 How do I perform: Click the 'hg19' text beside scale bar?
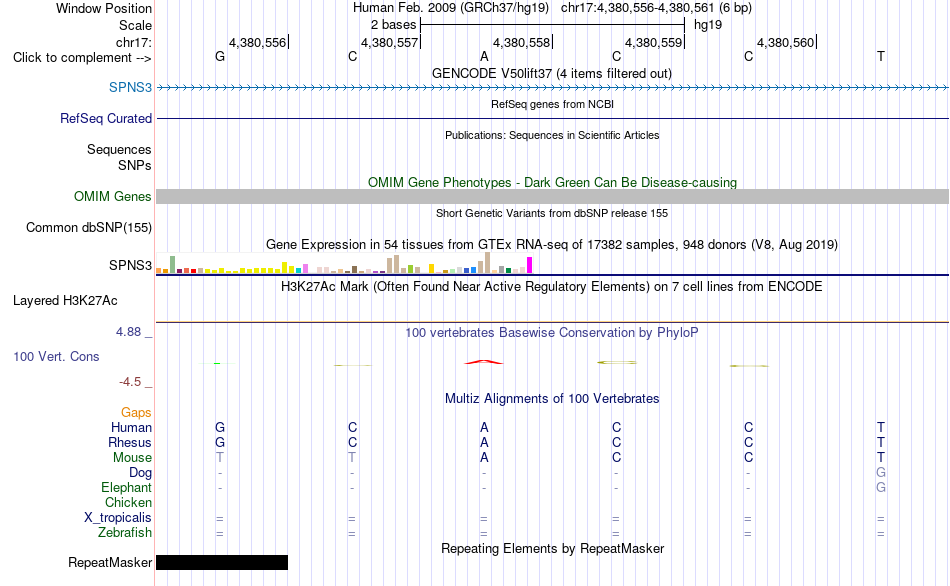(708, 25)
